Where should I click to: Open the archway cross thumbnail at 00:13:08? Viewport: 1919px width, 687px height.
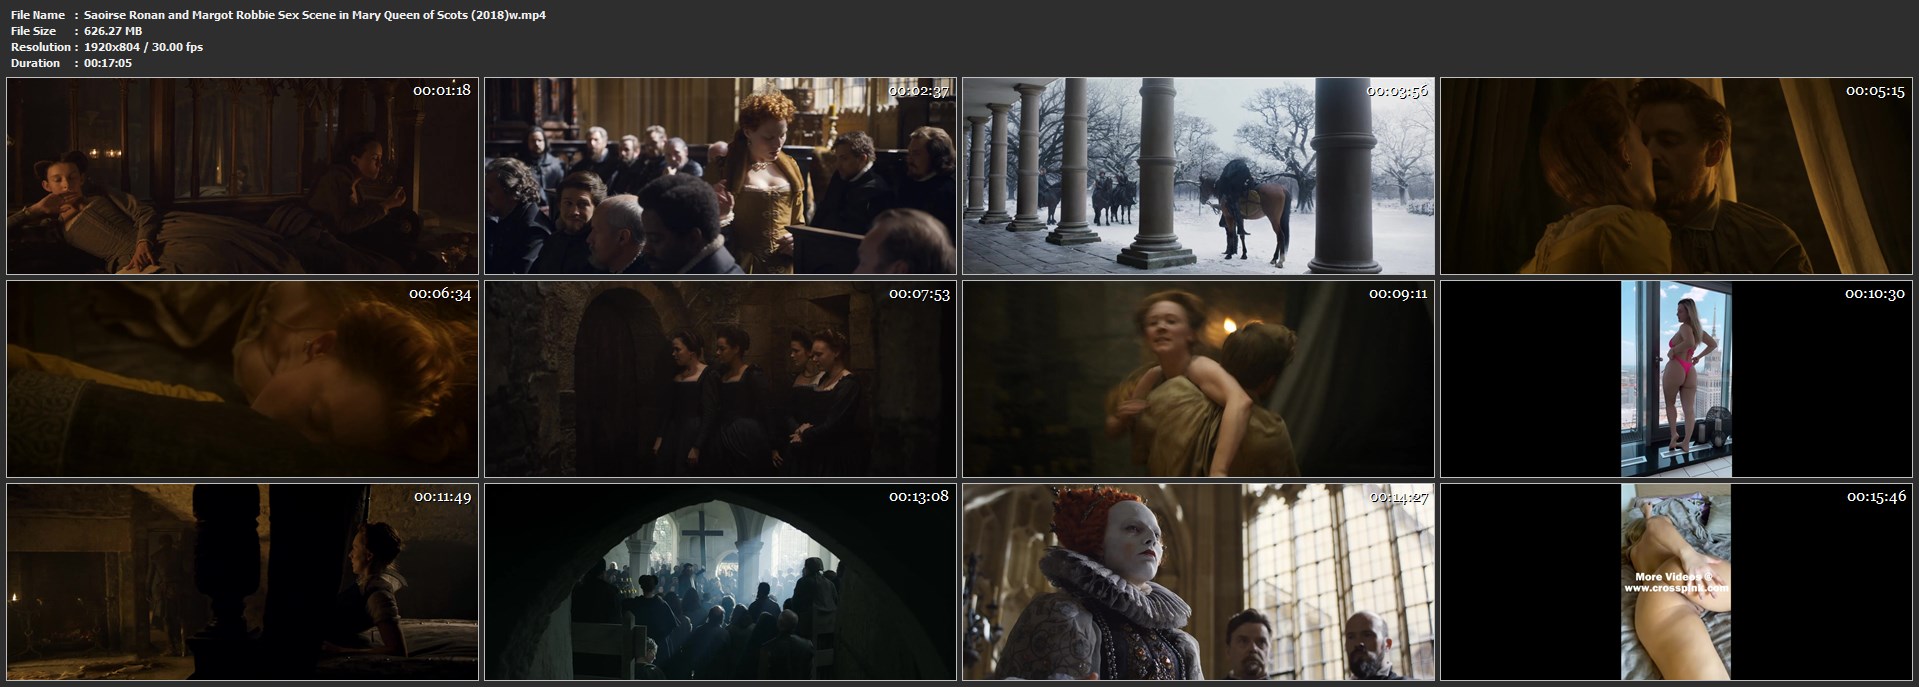click(x=721, y=582)
